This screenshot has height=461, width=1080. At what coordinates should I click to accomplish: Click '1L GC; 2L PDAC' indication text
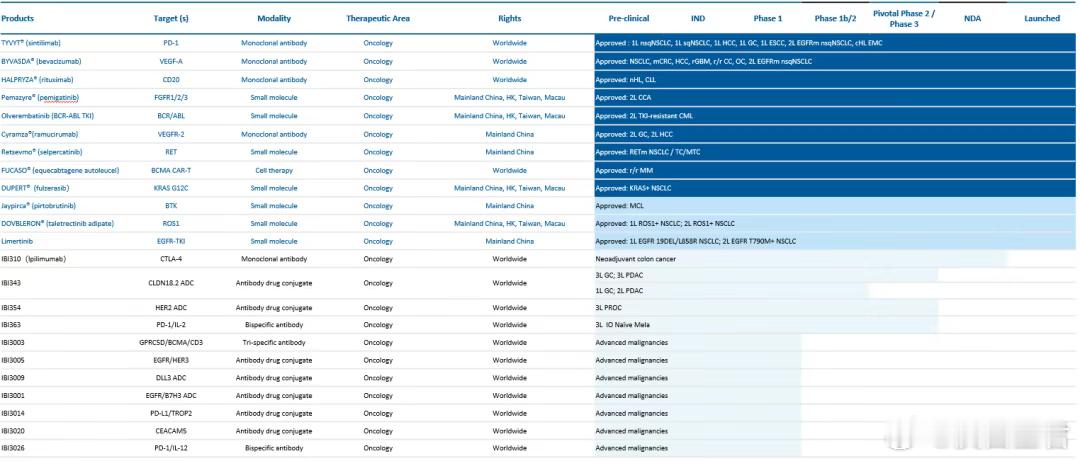point(619,290)
